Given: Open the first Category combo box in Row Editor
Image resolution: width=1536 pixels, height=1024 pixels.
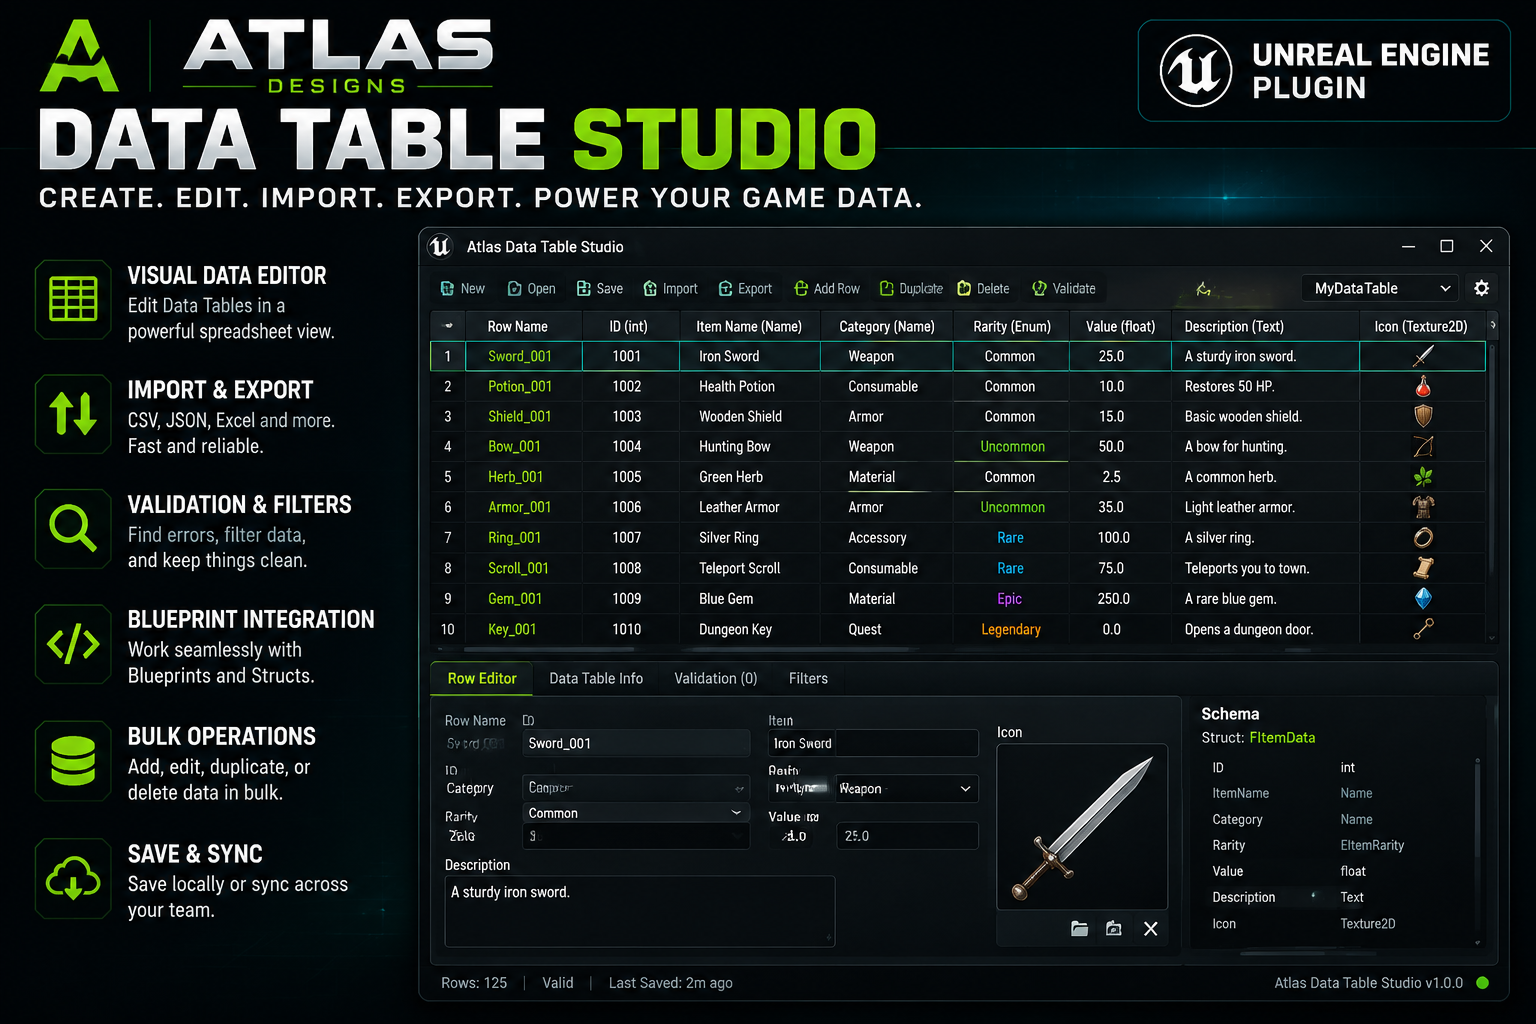Looking at the screenshot, I should (636, 788).
